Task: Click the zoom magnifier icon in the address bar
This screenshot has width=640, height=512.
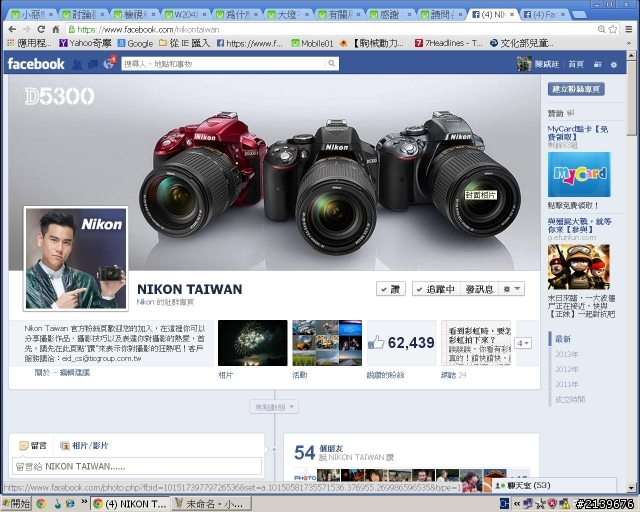Action: coord(601,29)
